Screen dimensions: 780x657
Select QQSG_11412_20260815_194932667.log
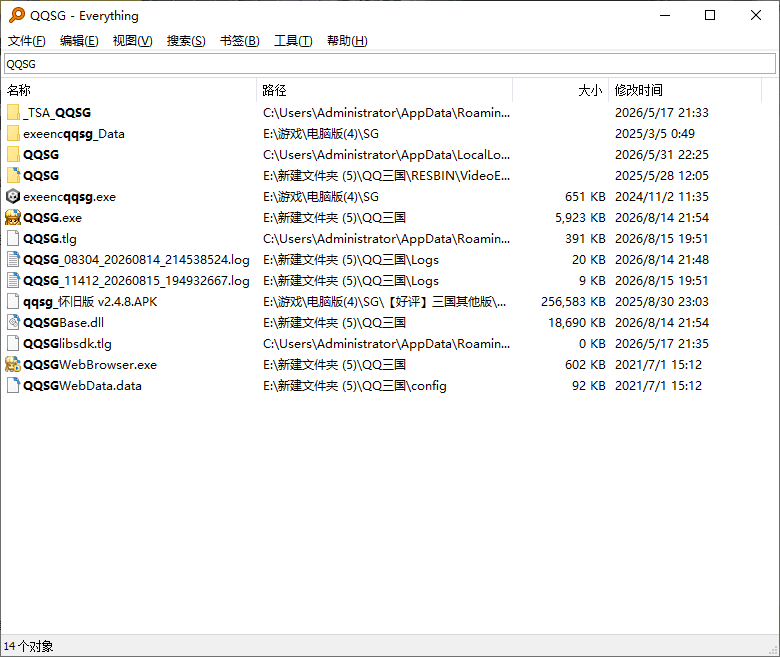(136, 281)
